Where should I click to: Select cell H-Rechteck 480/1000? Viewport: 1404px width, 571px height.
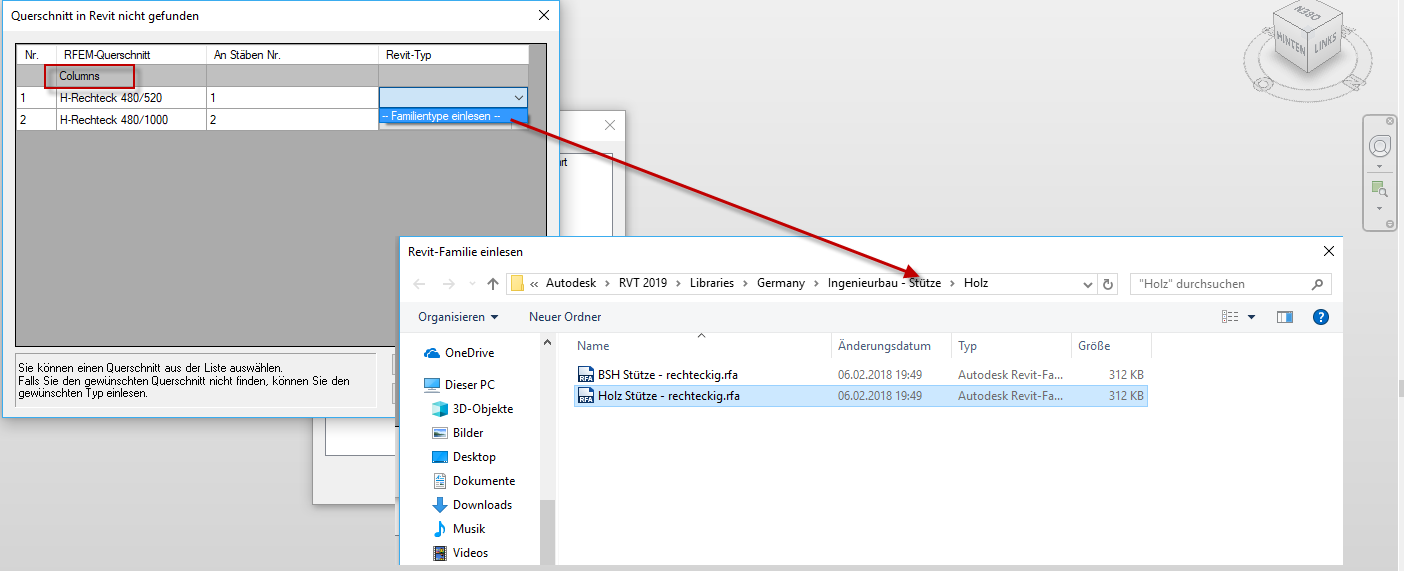point(132,120)
